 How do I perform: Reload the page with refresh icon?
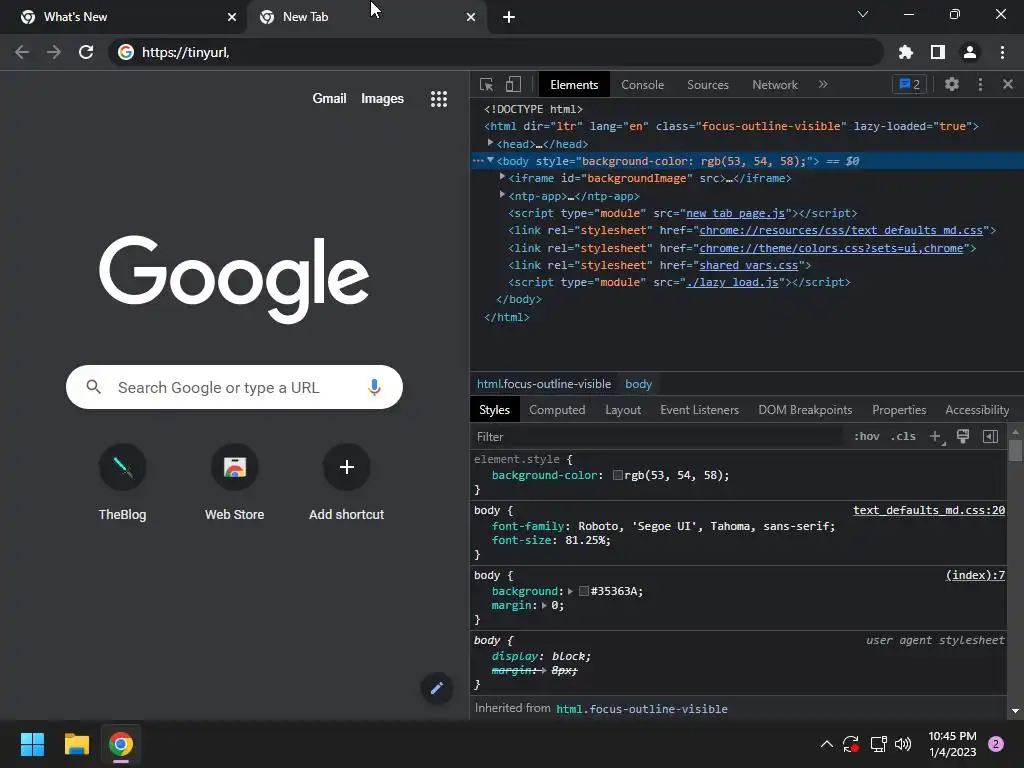(86, 52)
